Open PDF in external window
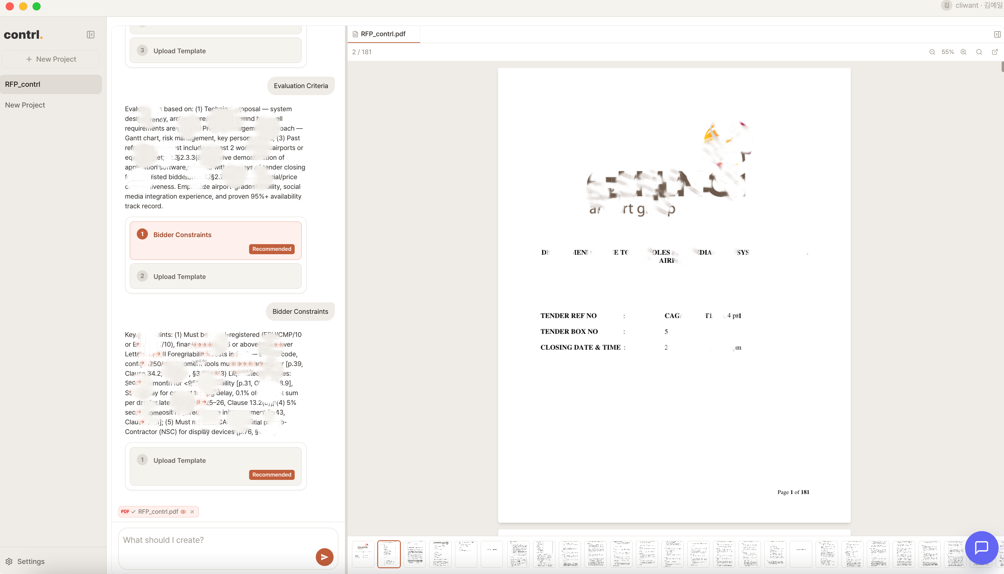This screenshot has height=574, width=1004. [995, 52]
